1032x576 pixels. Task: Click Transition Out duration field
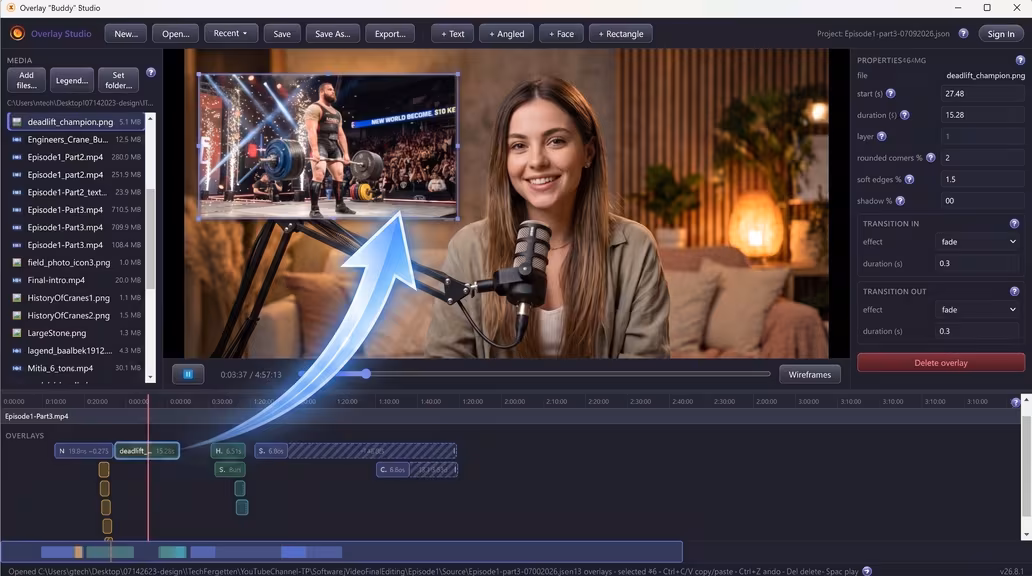pyautogui.click(x=977, y=331)
